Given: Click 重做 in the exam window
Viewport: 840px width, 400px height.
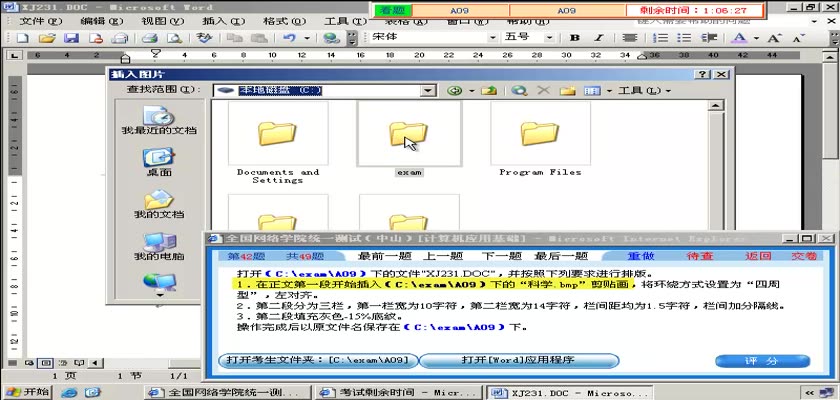Looking at the screenshot, I should pyautogui.click(x=641, y=256).
